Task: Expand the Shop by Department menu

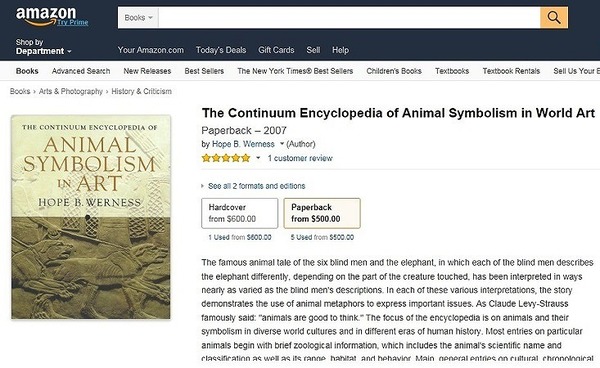Action: point(43,47)
